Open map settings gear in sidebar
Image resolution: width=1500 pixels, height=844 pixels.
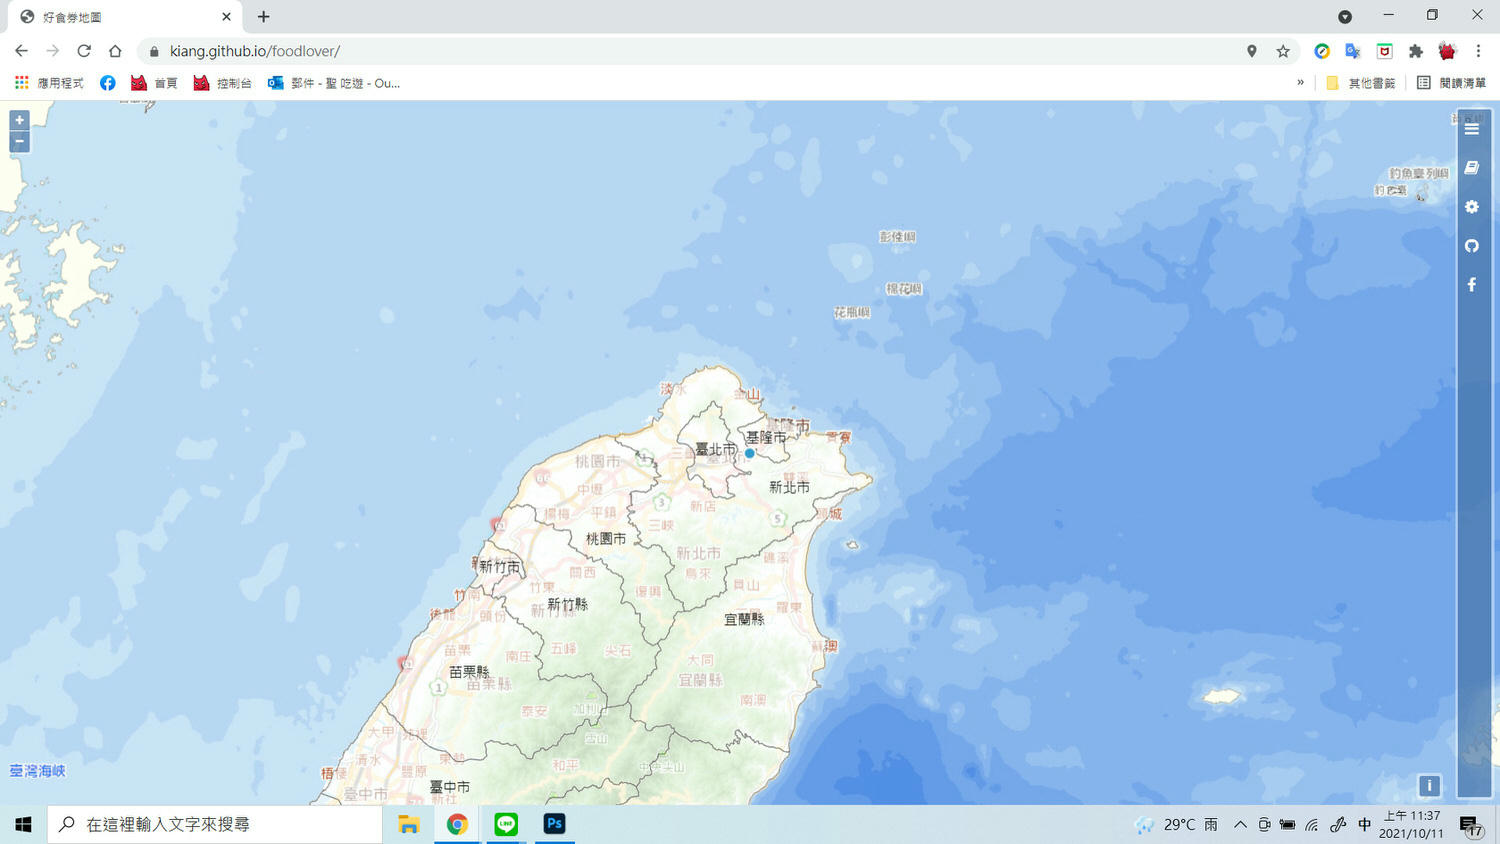point(1471,207)
